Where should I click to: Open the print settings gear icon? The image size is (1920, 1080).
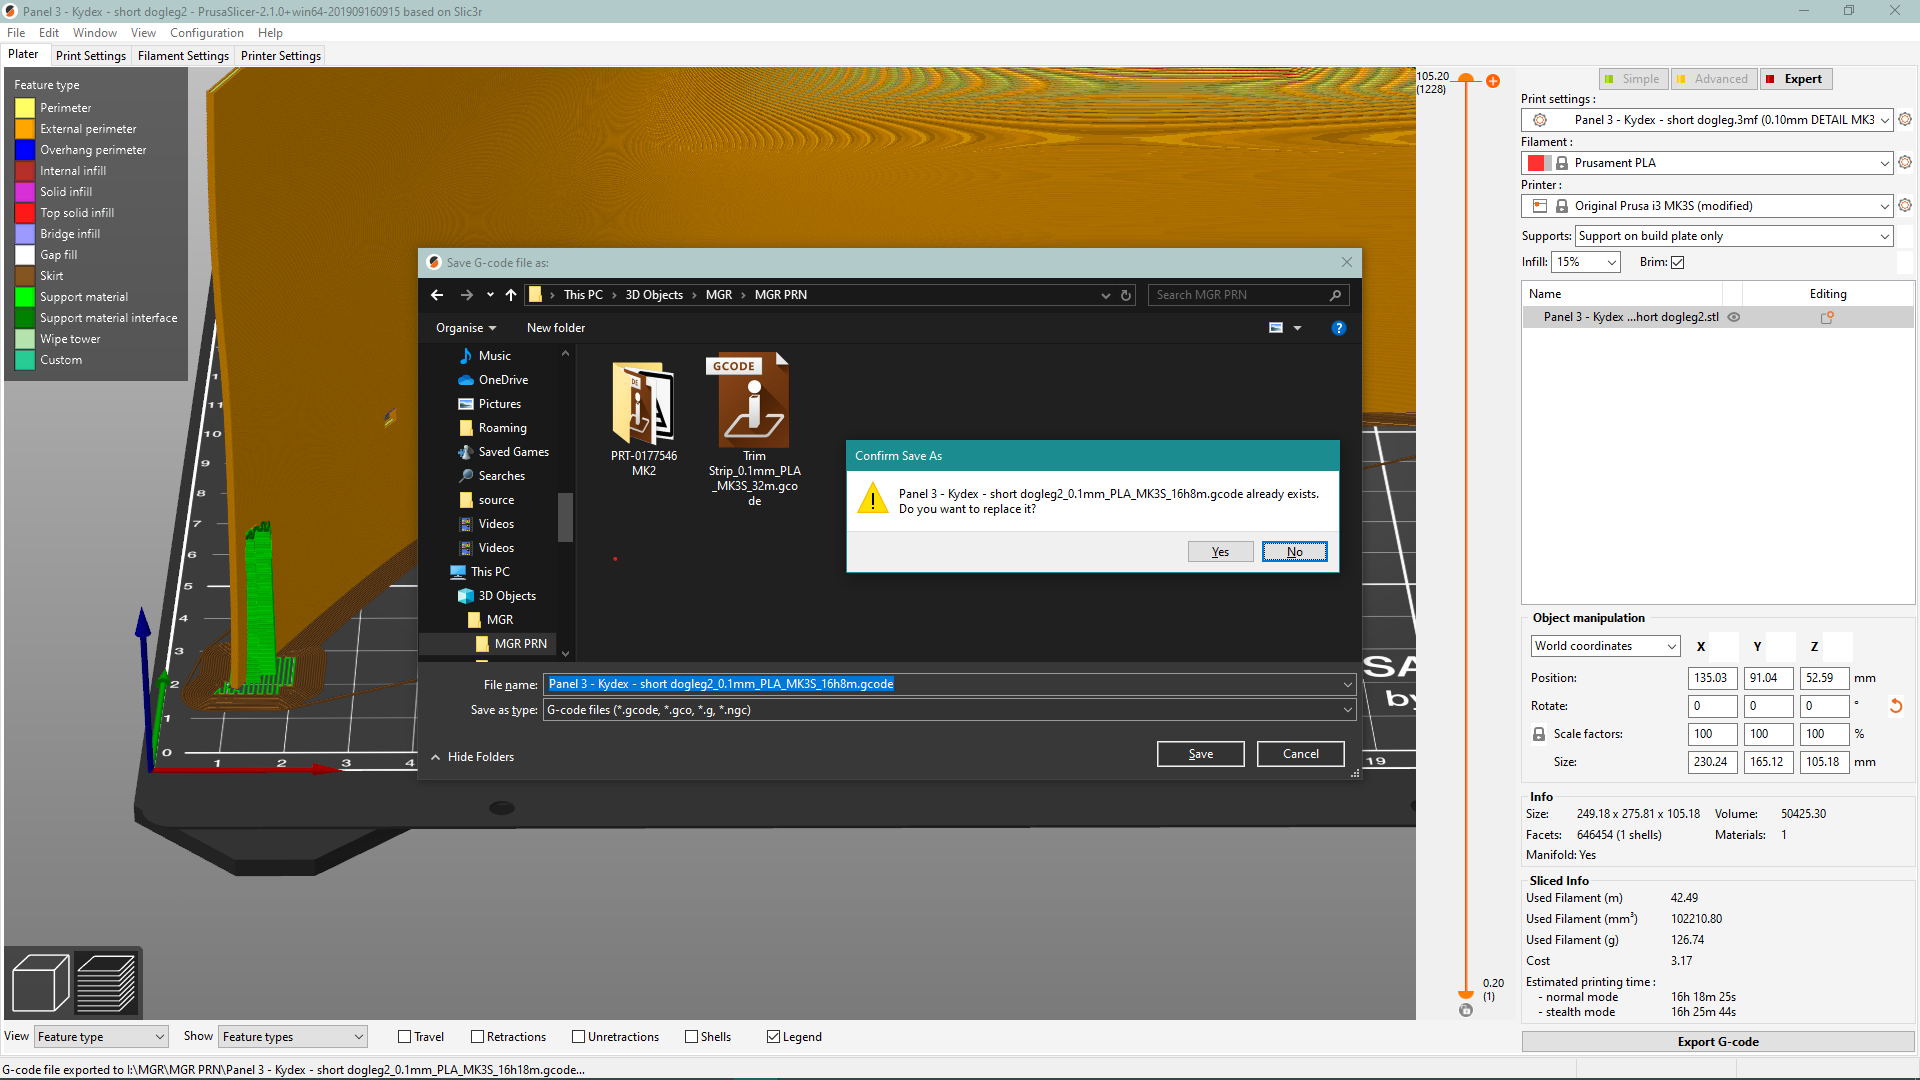(1904, 119)
